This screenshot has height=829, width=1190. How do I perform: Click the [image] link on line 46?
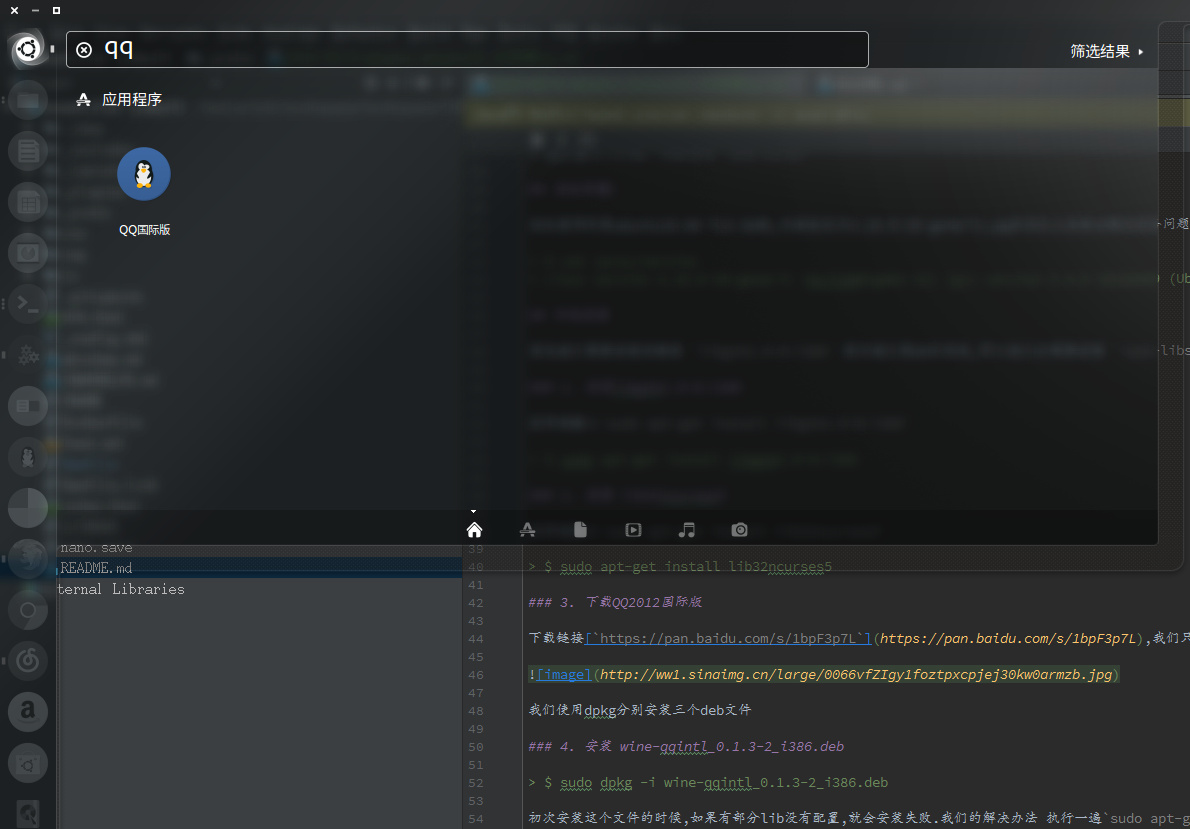click(564, 674)
